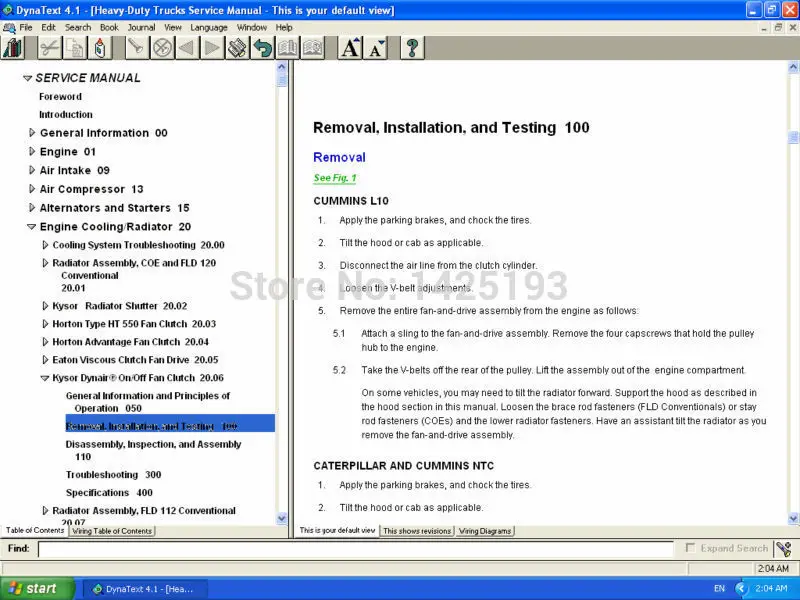Collapse the SERVICE MANUAL root node

[x=27, y=78]
